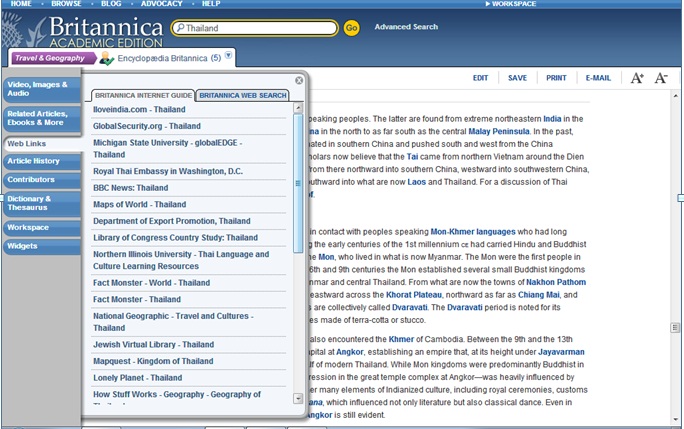
Task: Open the Travel & Geography tab
Action: pos(52,58)
